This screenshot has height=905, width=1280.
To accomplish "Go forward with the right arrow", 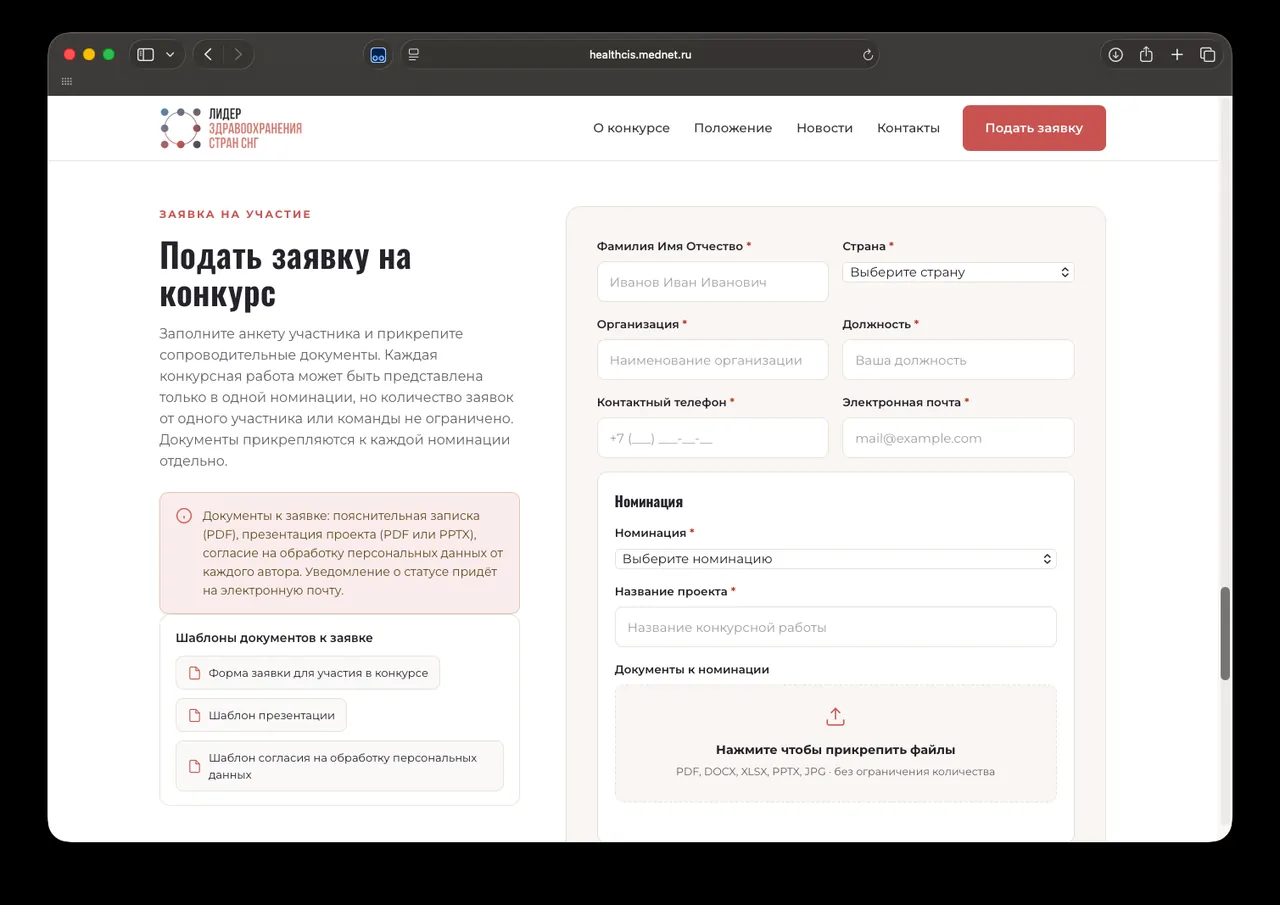I will point(238,55).
